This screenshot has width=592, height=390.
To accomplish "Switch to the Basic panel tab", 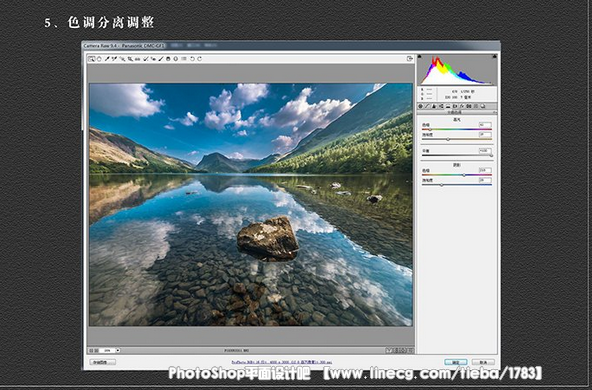I will point(420,106).
